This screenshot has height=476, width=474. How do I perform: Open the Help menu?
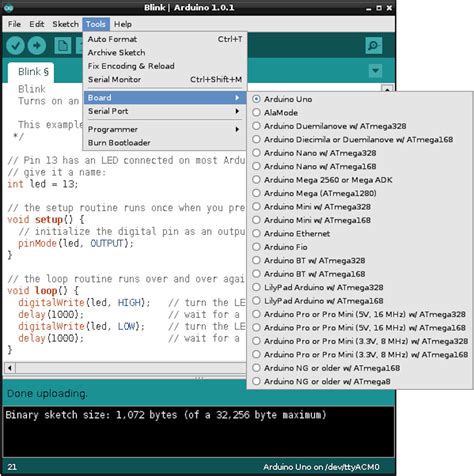coord(123,24)
